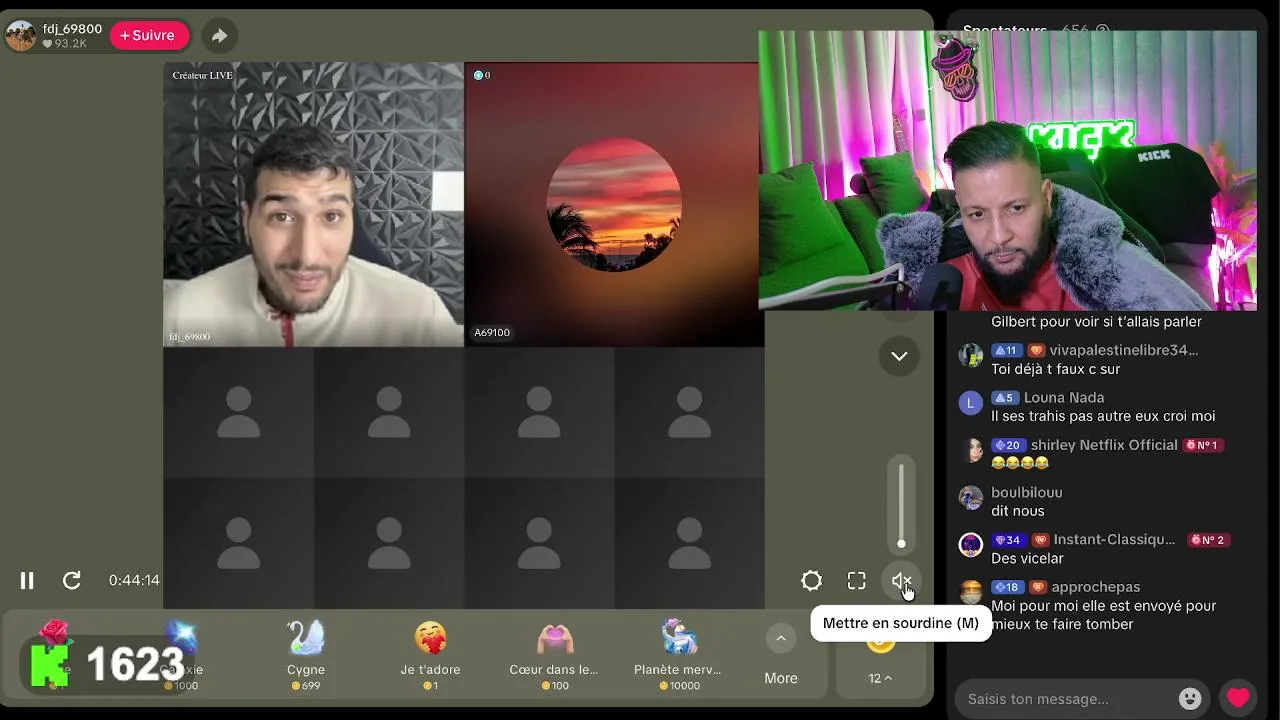Send the Cœur dans le... gift

554,655
